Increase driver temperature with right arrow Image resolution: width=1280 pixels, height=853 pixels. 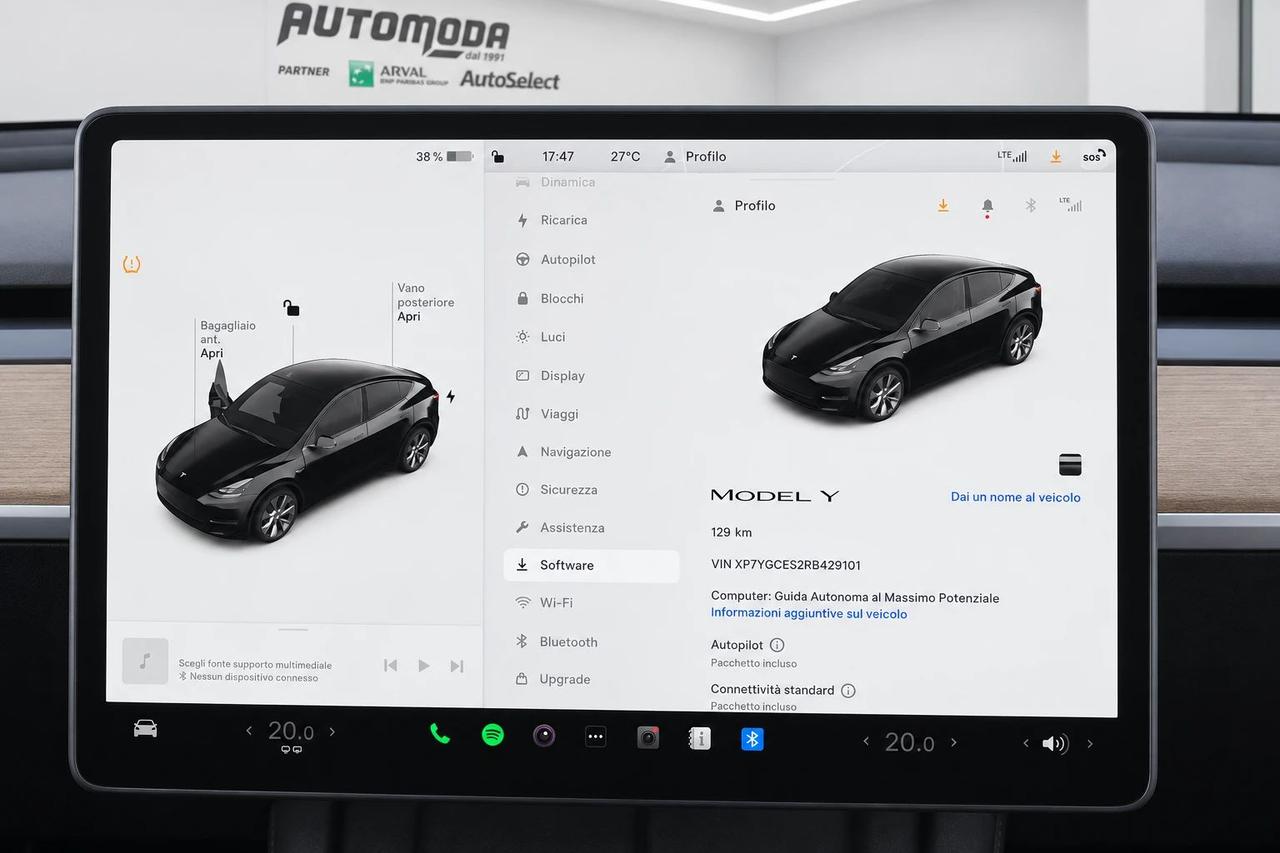[332, 732]
